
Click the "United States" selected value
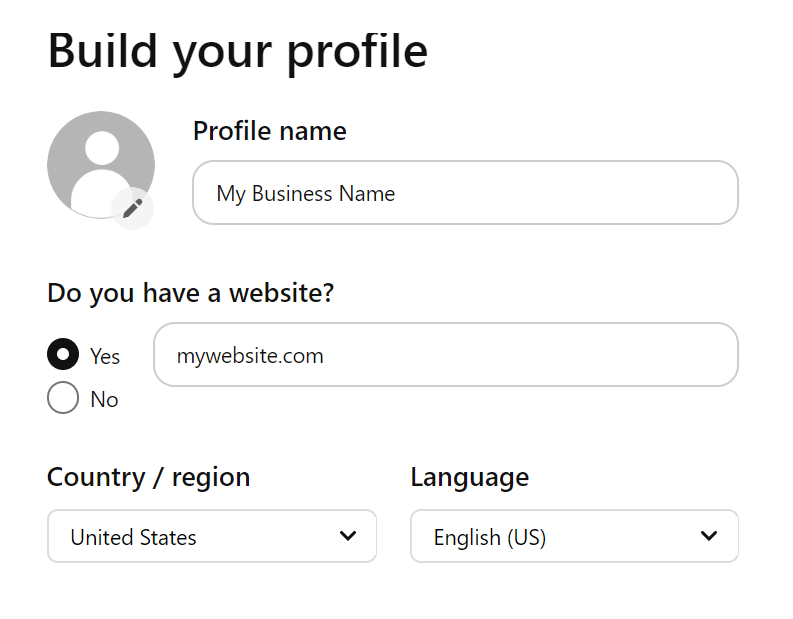pos(133,538)
